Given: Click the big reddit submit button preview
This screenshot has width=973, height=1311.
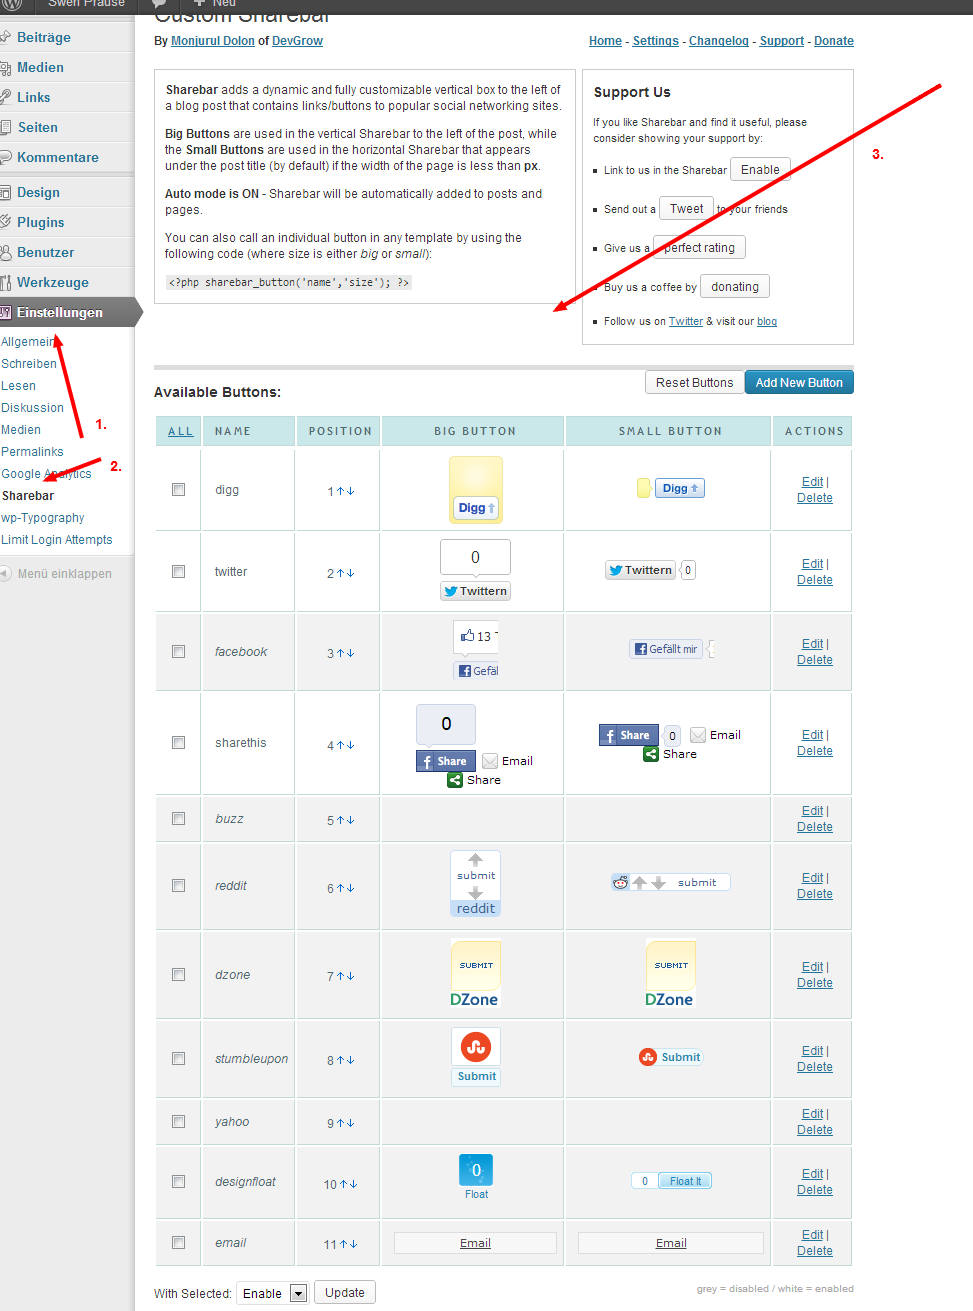Looking at the screenshot, I should click(476, 883).
